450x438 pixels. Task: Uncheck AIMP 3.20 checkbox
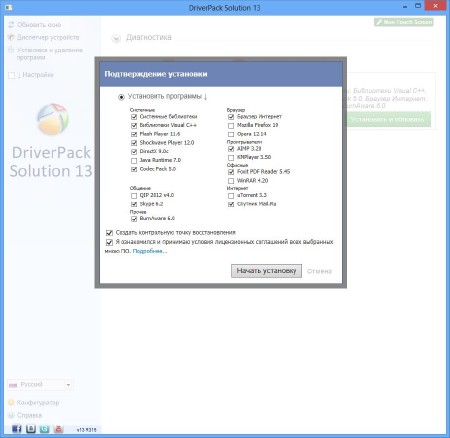tap(231, 149)
